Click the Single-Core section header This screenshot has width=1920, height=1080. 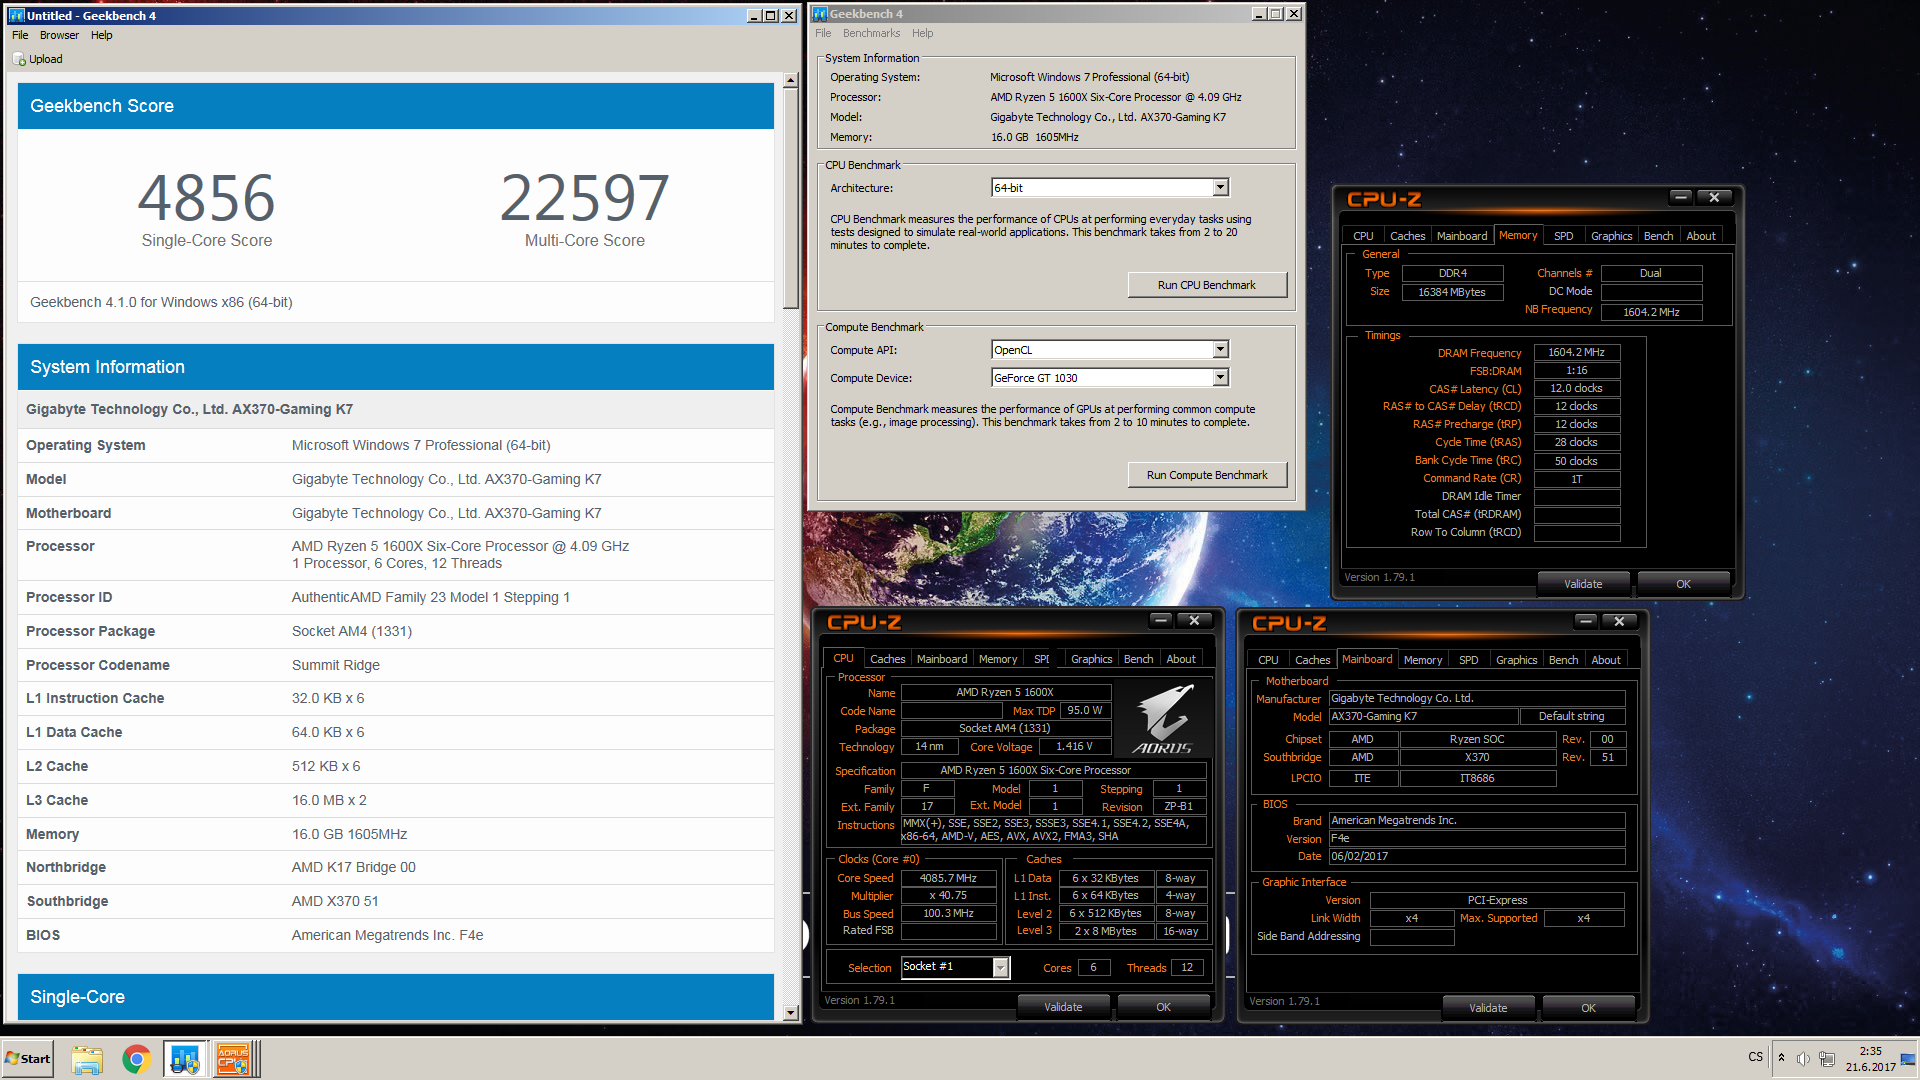pos(395,997)
